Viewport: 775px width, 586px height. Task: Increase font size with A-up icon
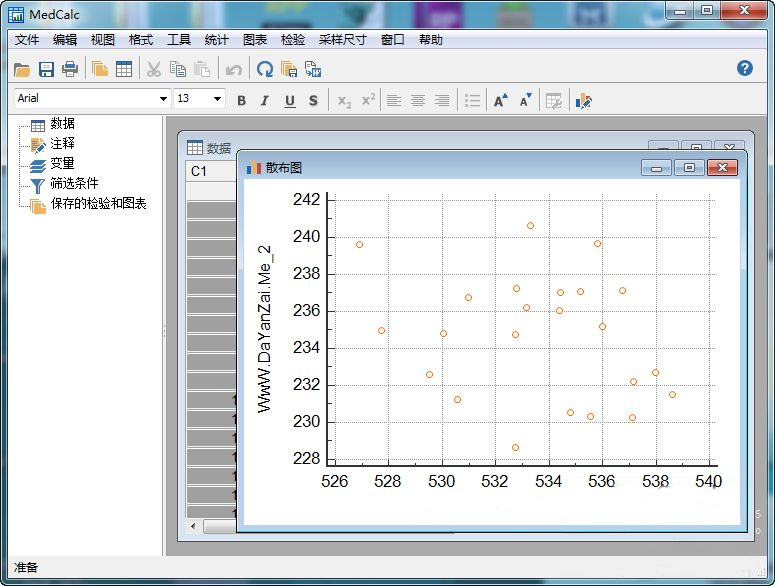501,100
